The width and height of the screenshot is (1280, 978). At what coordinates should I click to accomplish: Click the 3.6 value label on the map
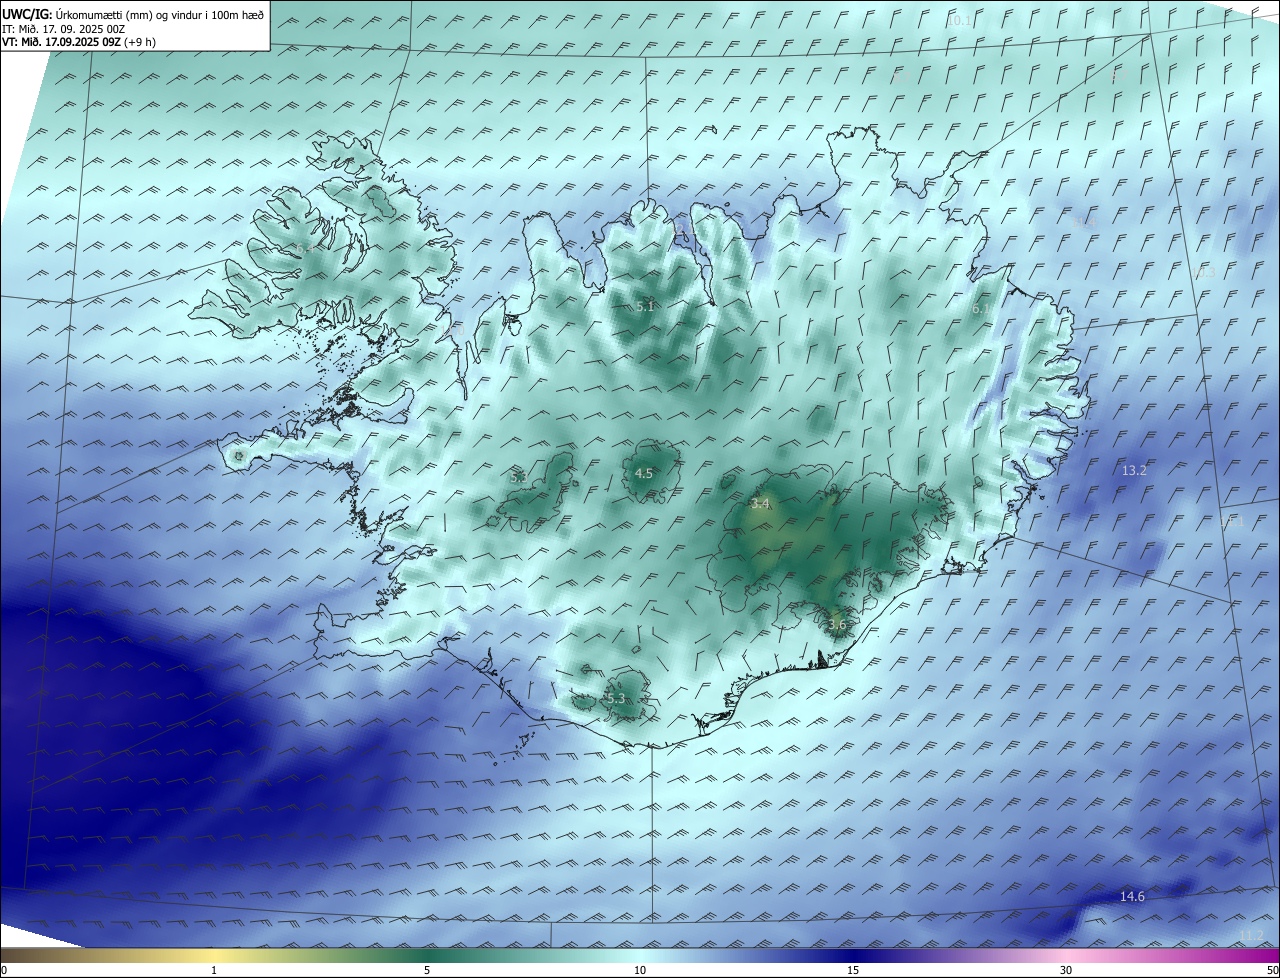coord(837,625)
